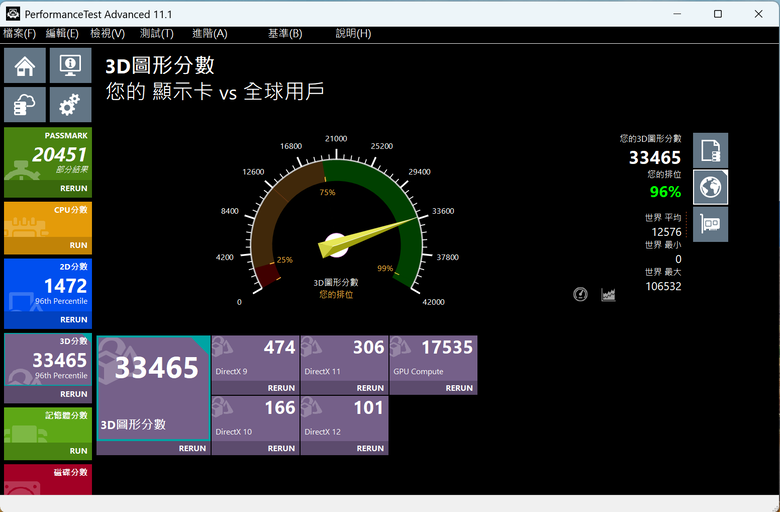Click the DirectX 11 score 306

point(369,347)
